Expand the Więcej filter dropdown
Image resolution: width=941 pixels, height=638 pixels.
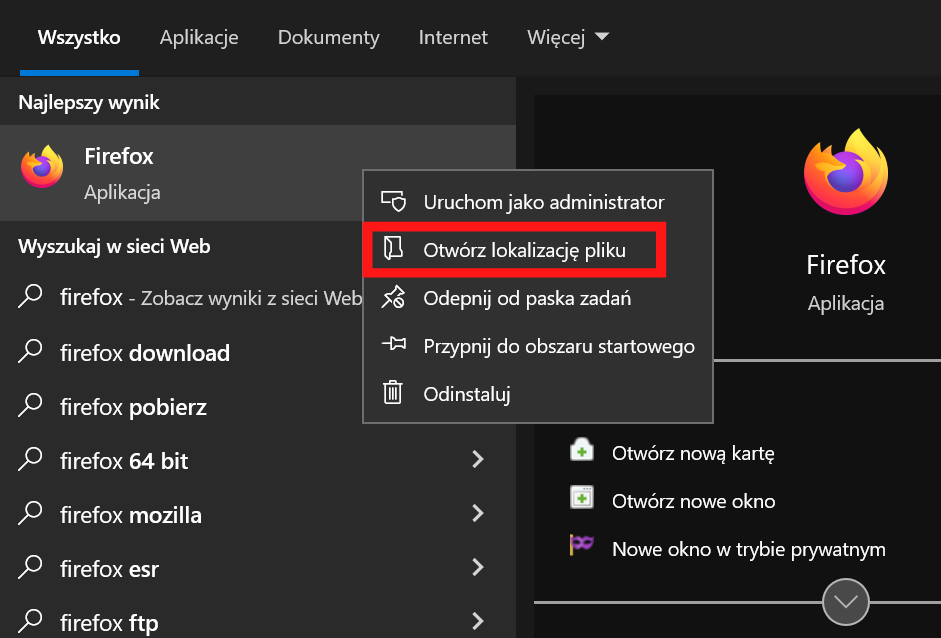coord(568,37)
